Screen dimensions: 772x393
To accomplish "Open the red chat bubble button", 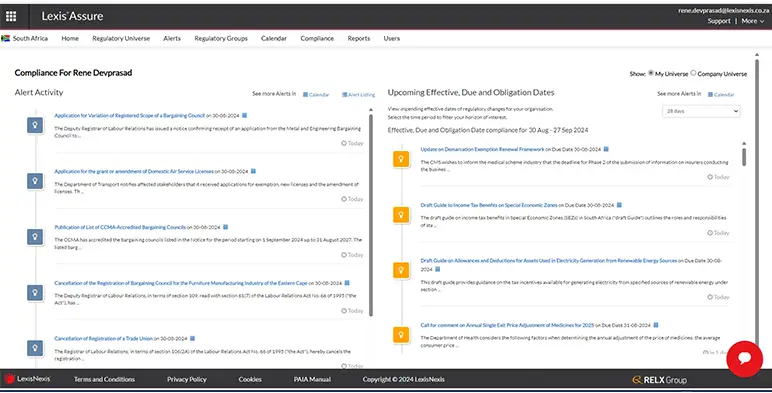I will point(744,359).
